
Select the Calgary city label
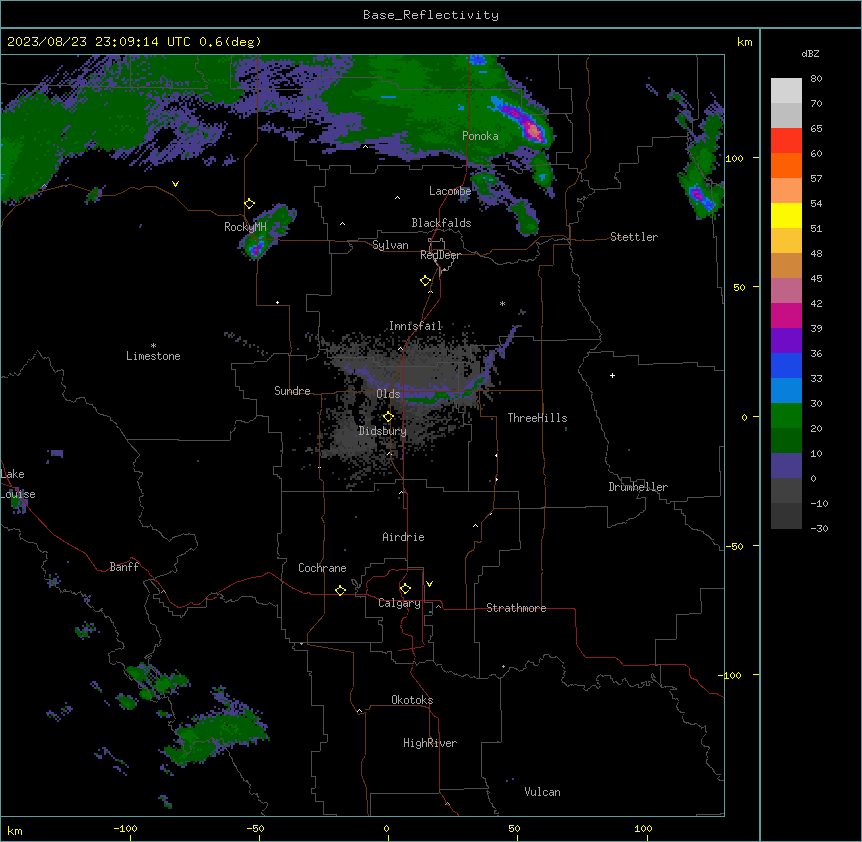[399, 603]
